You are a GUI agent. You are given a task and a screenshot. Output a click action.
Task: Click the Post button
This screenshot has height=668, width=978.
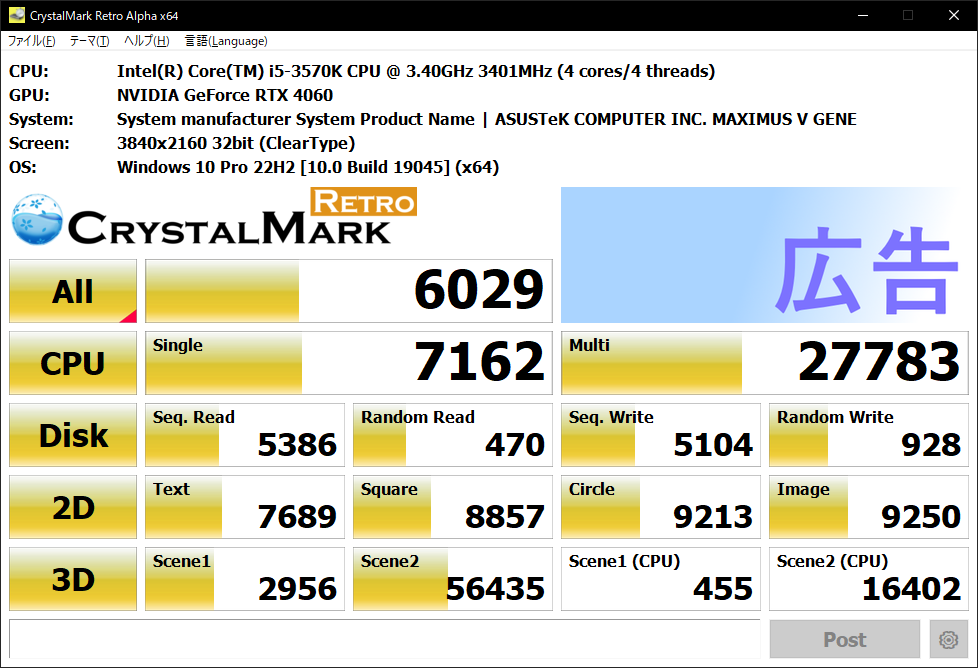(845, 639)
